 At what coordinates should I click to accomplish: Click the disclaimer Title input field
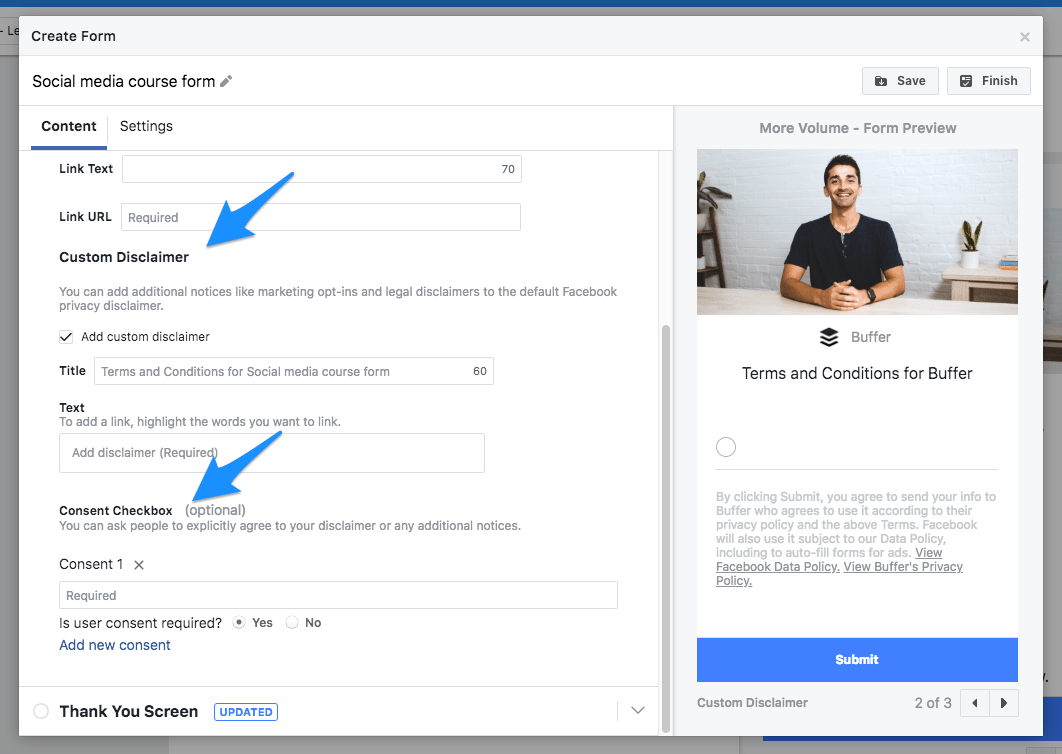tap(294, 371)
